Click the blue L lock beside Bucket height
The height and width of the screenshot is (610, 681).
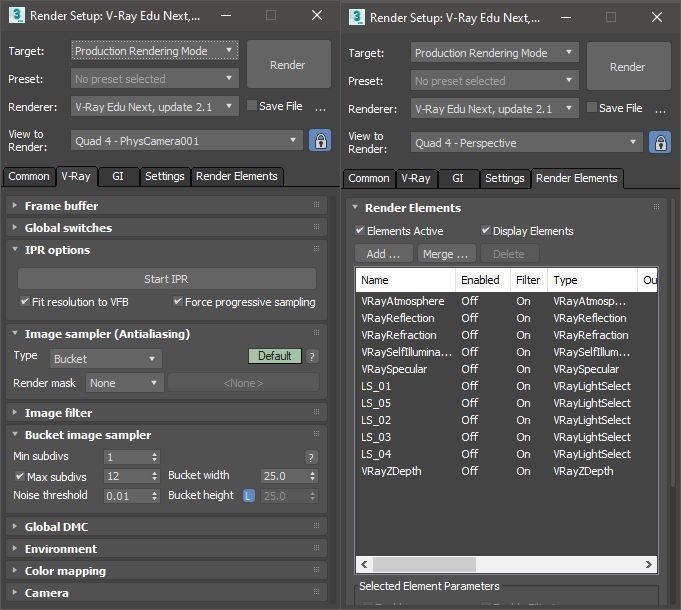250,495
